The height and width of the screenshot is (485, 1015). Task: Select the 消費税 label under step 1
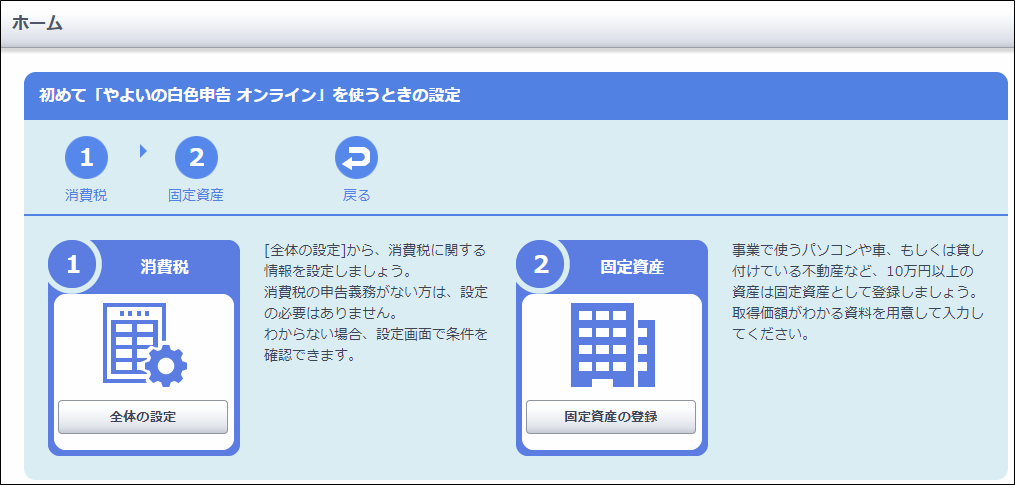[x=86, y=195]
